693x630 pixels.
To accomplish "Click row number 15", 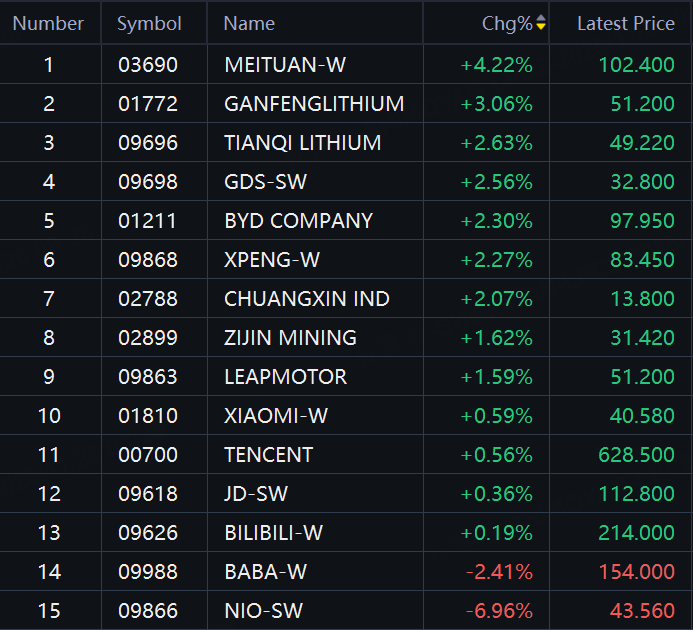I will pyautogui.click(x=49, y=611).
